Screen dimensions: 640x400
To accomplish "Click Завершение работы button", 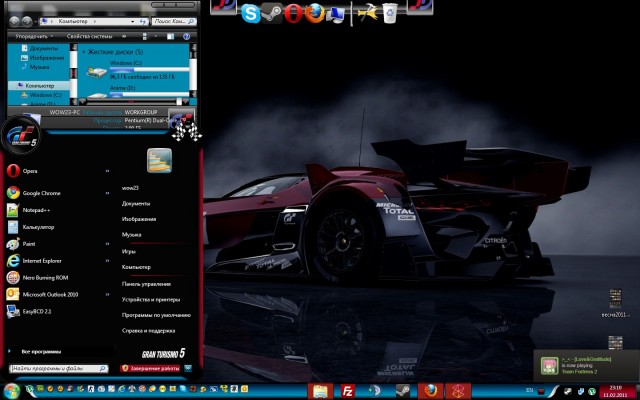I will 151,368.
